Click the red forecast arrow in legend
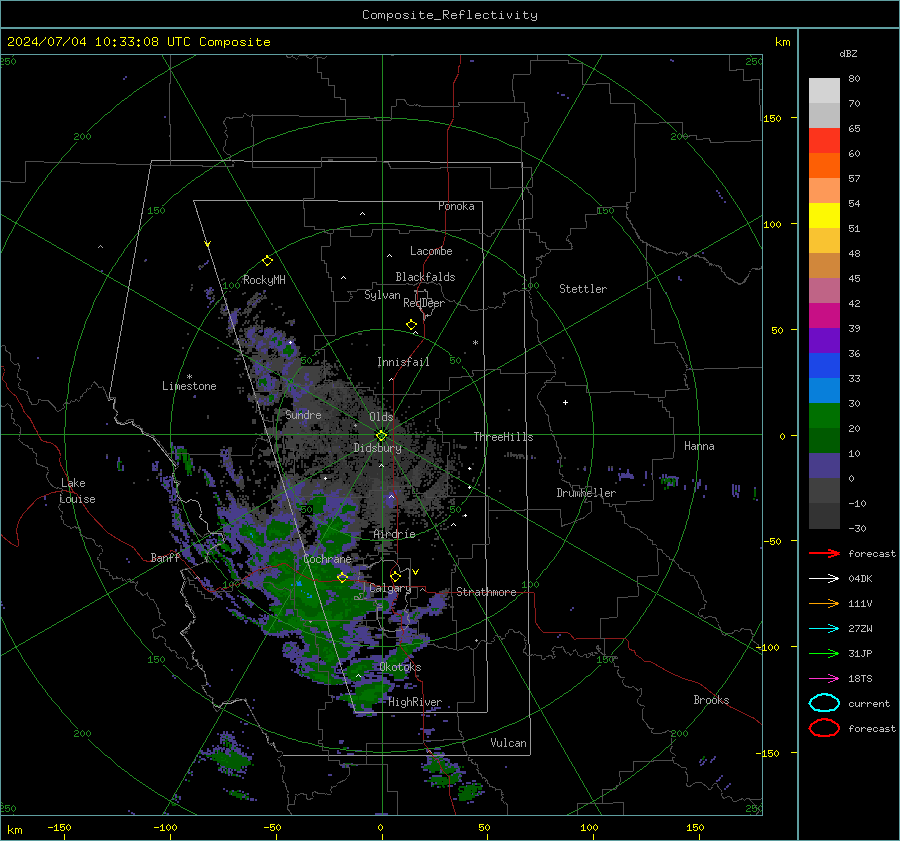 (824, 553)
